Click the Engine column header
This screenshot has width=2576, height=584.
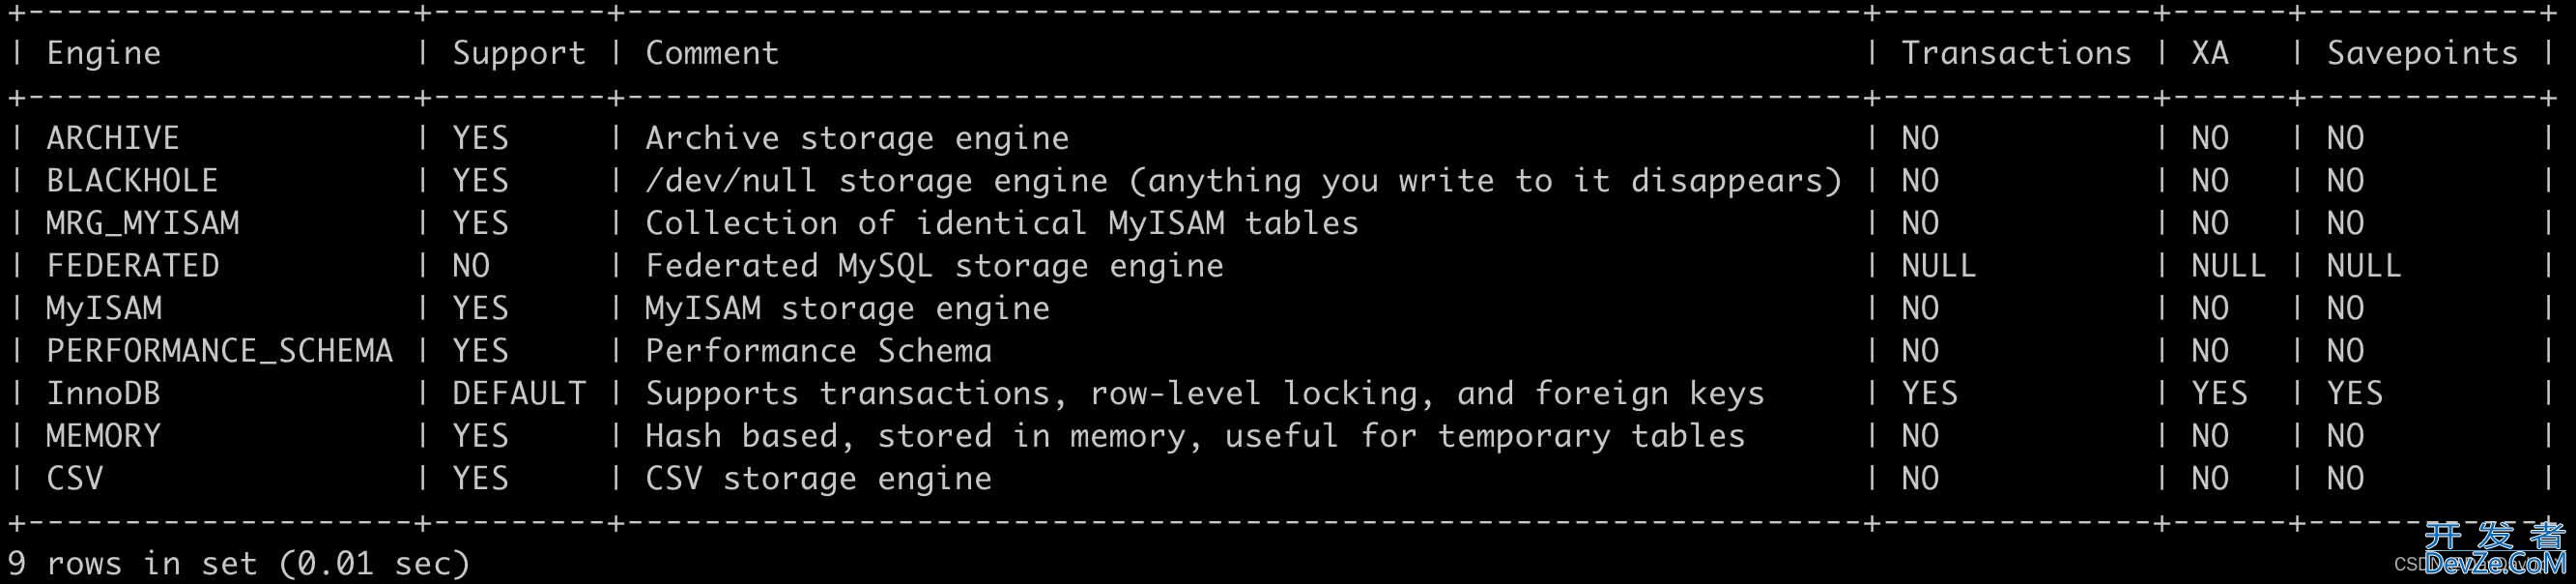[x=103, y=53]
